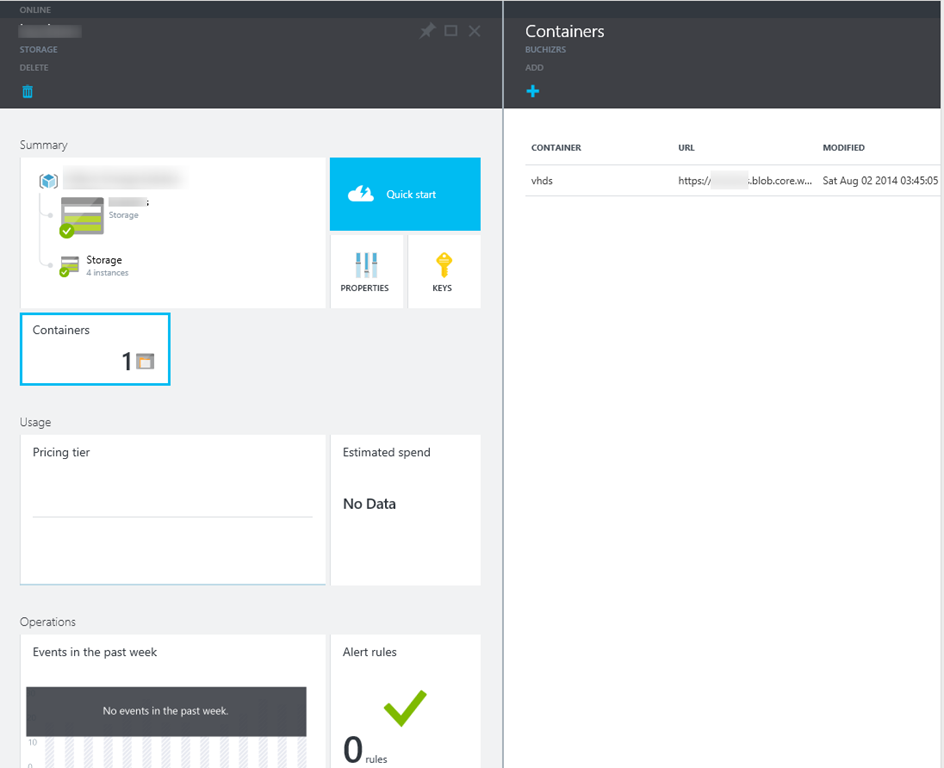Open the Containers tile
944x768 pixels.
pos(95,349)
